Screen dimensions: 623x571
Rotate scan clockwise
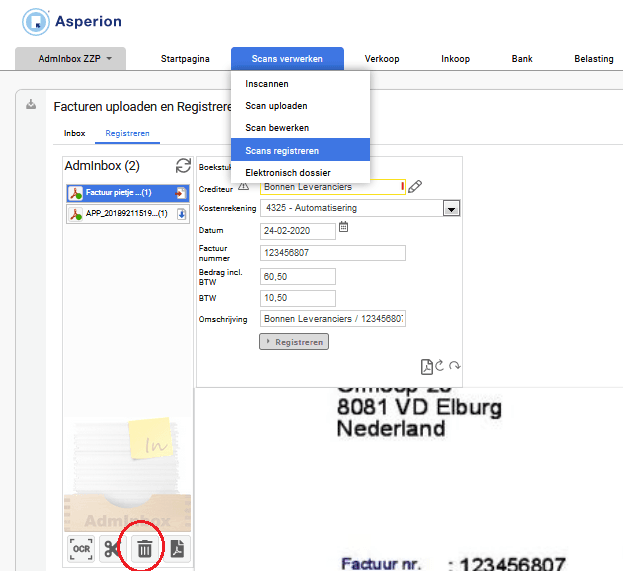pyautogui.click(x=455, y=366)
